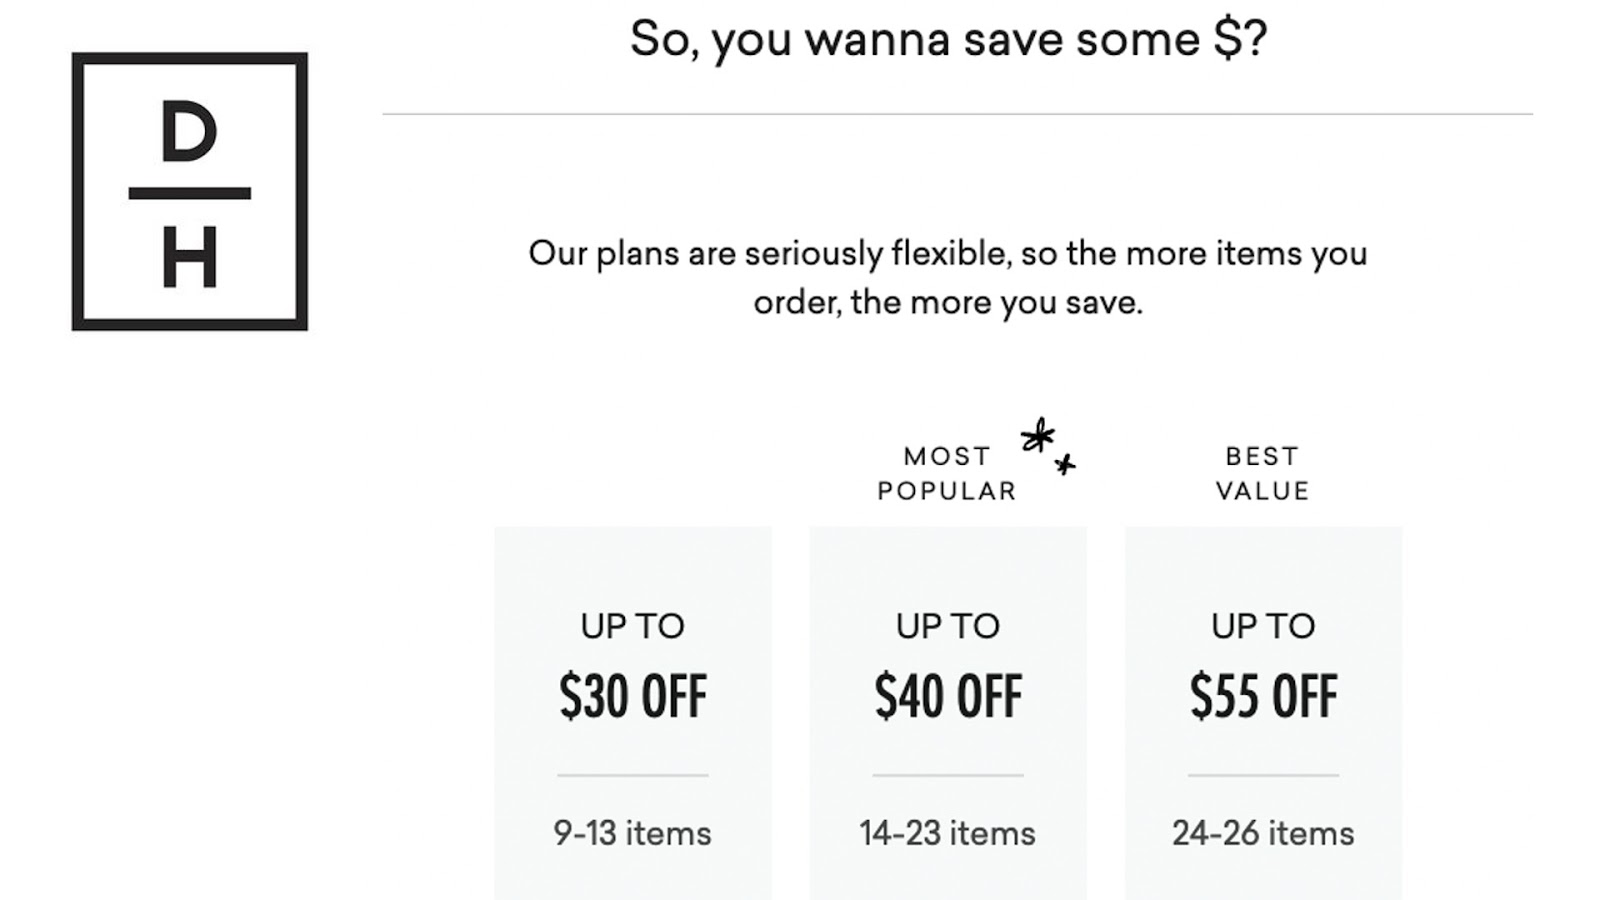Click the 9-13 items text

click(633, 833)
